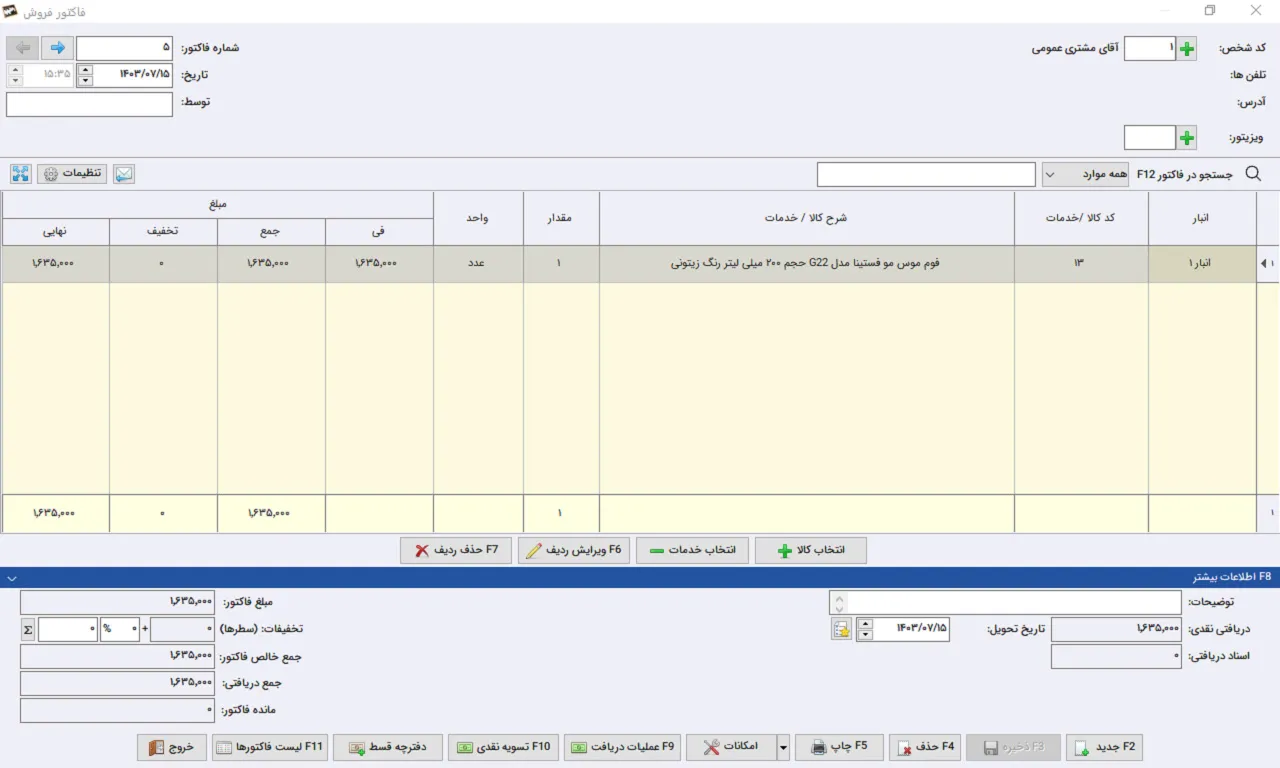Click F9 عملیات دریافت receipt operations
Screen dimensions: 1280x768
point(622,747)
